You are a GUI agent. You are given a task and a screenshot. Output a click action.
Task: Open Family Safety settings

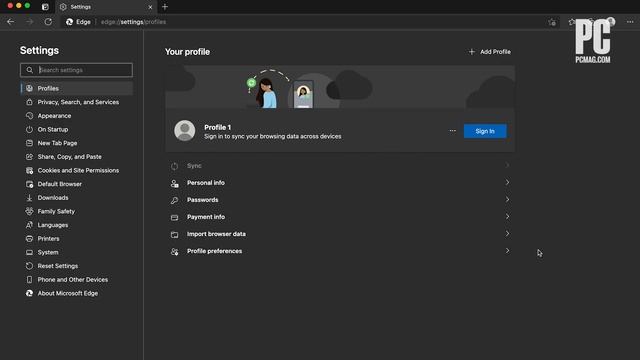[x=76, y=211]
